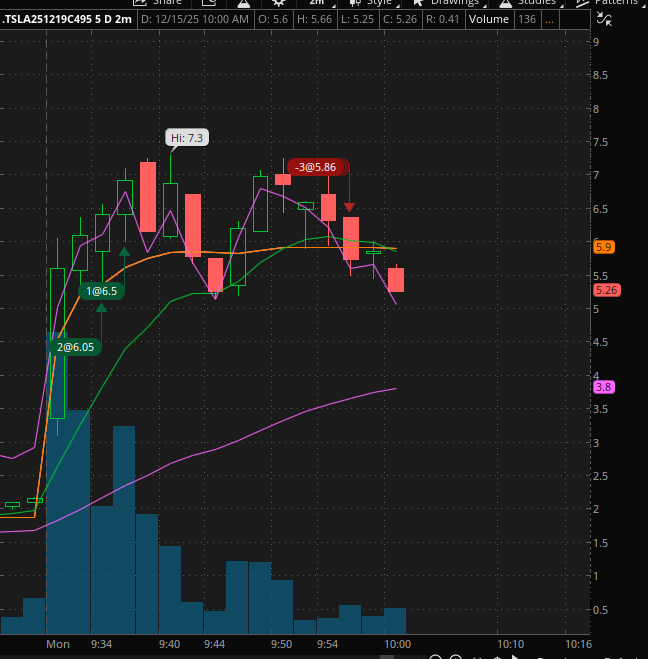Click the 10:10 time axis label
Screen dimensions: 648x659
pyautogui.click(x=511, y=644)
